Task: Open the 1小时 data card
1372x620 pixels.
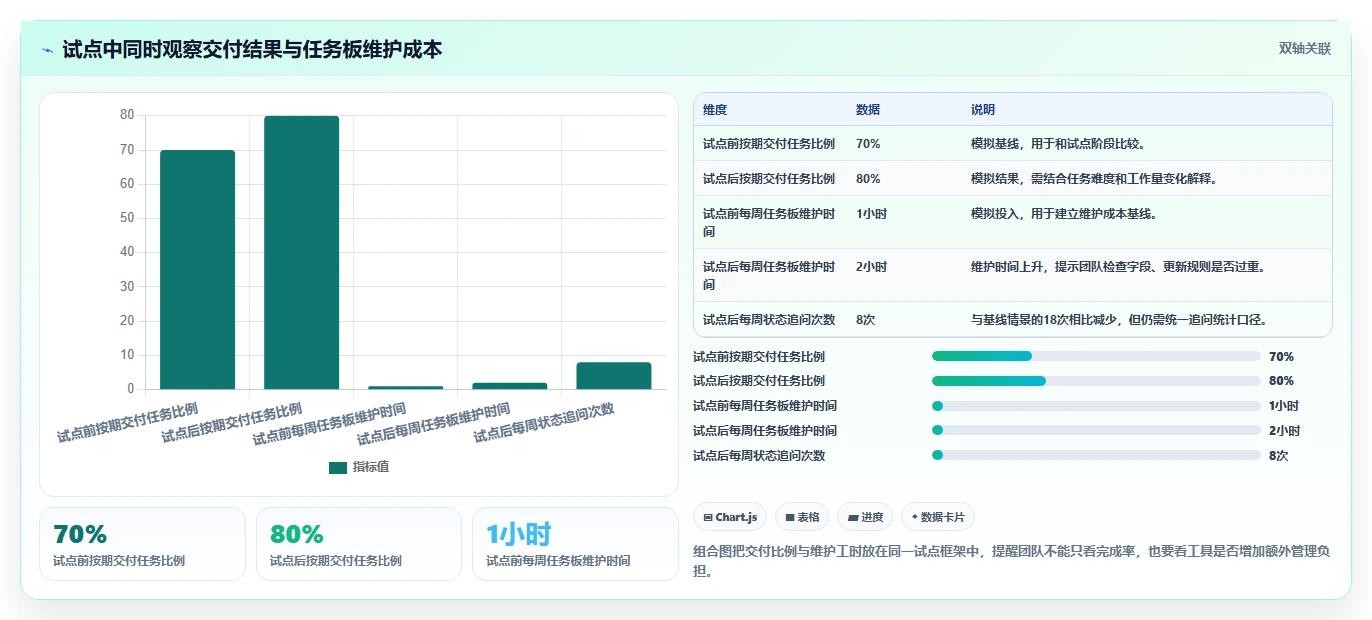Action: coord(575,544)
